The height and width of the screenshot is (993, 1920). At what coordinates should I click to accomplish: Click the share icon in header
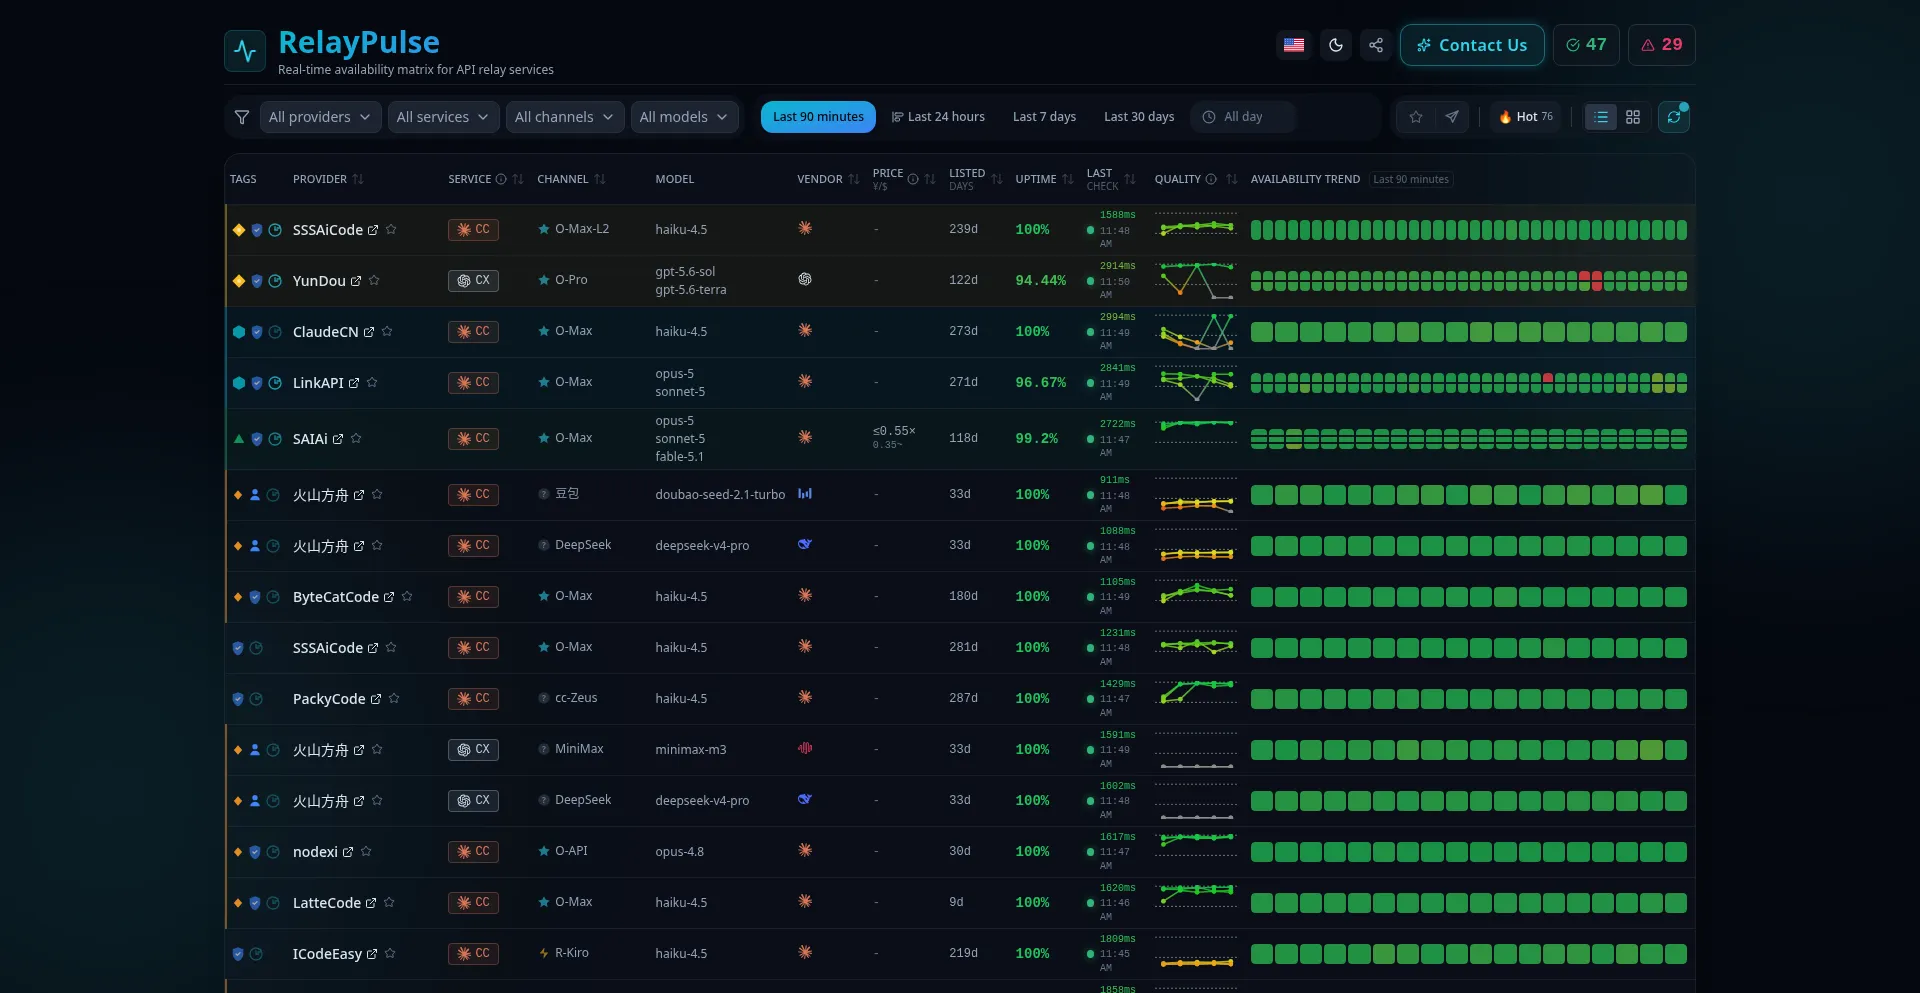pyautogui.click(x=1376, y=45)
